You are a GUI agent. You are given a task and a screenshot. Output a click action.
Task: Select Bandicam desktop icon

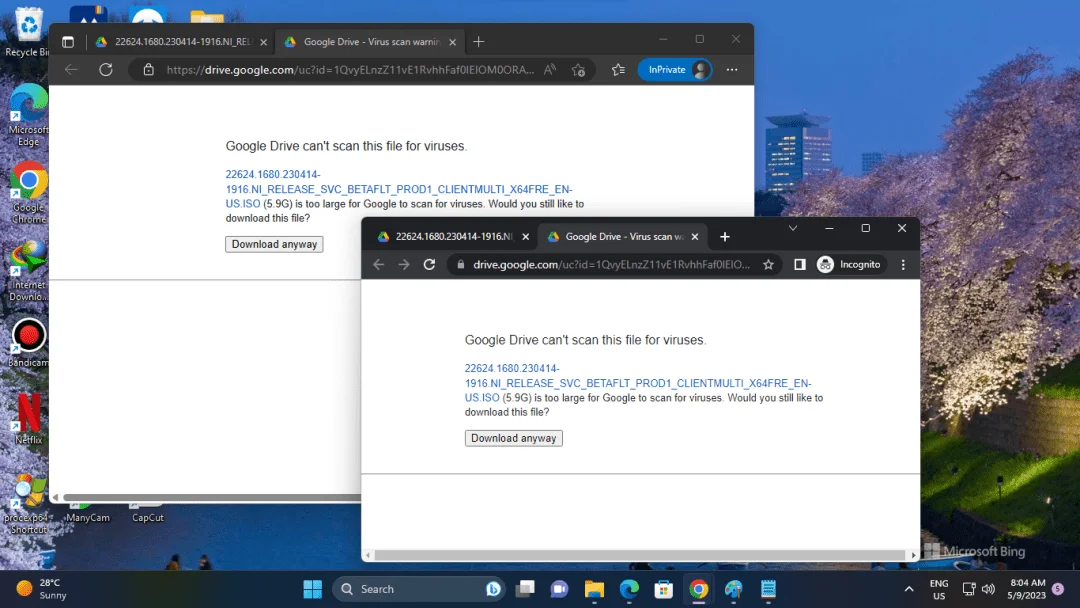coord(28,343)
